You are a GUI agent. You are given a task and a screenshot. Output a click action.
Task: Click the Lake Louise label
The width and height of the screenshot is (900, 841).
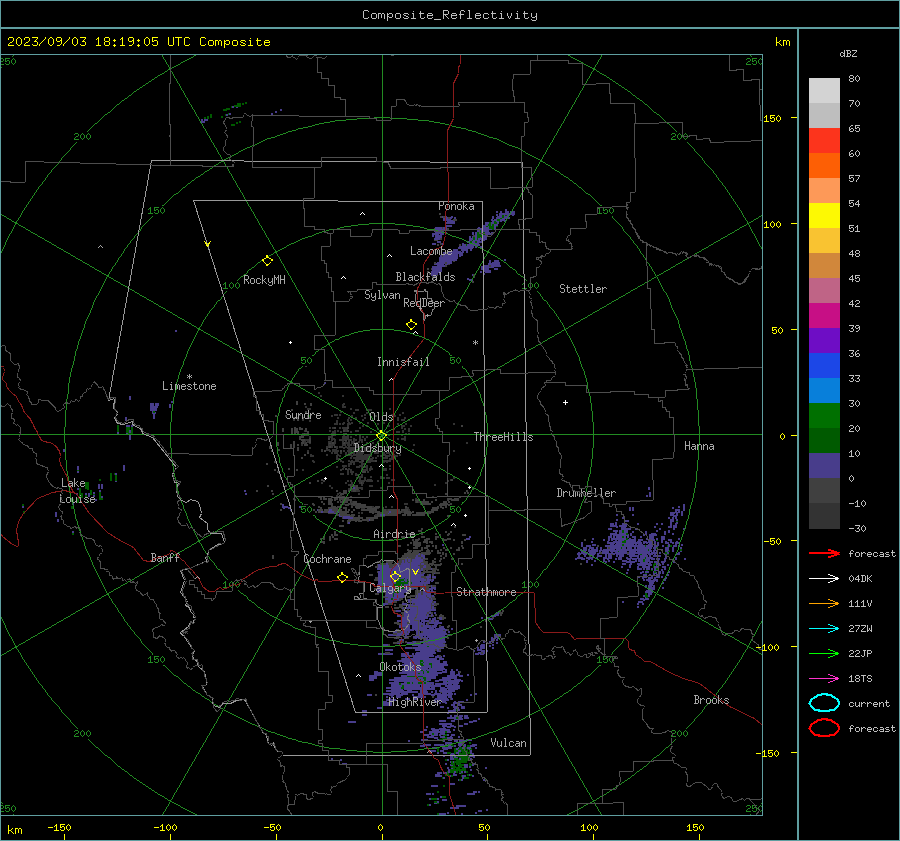click(77, 491)
